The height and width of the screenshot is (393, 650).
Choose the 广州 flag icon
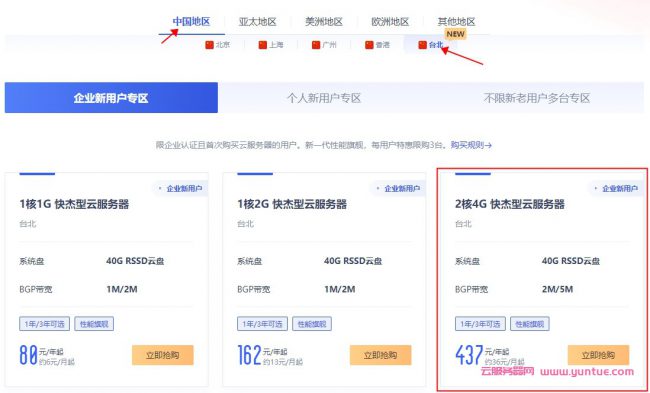[x=316, y=45]
